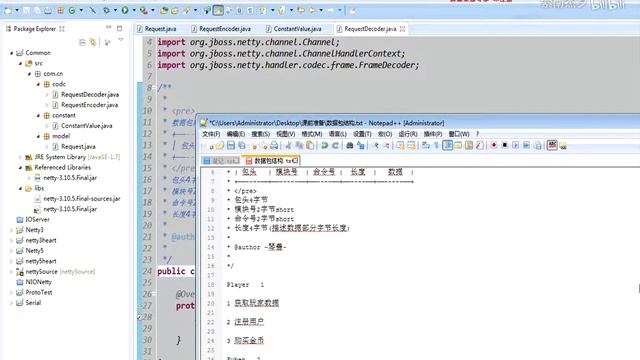Collapse Referenced Libraries node
640x360 pixels.
click(x=20, y=167)
